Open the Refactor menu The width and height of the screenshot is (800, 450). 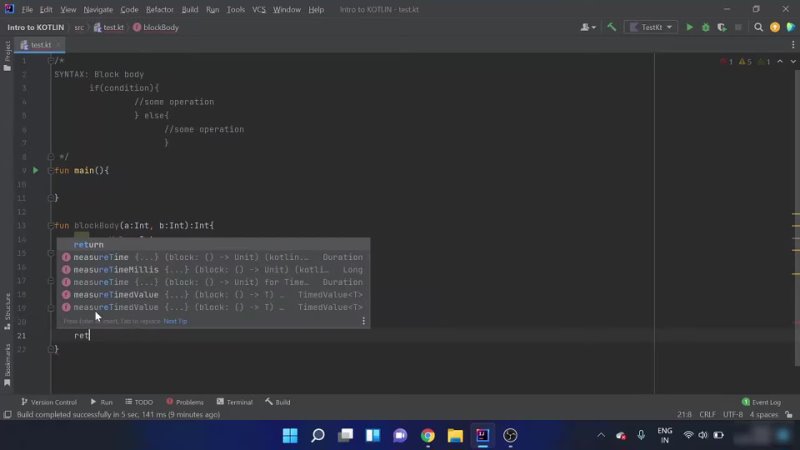click(x=160, y=10)
